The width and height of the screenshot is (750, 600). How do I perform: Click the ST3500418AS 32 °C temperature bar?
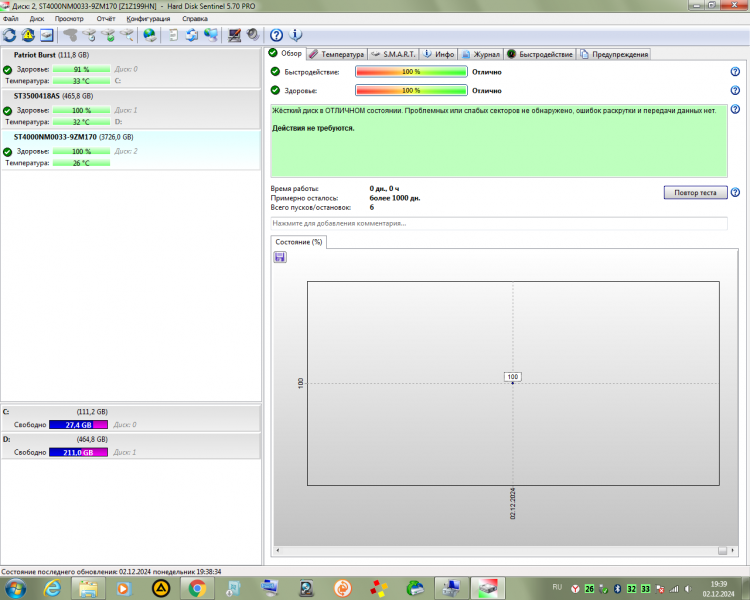81,122
